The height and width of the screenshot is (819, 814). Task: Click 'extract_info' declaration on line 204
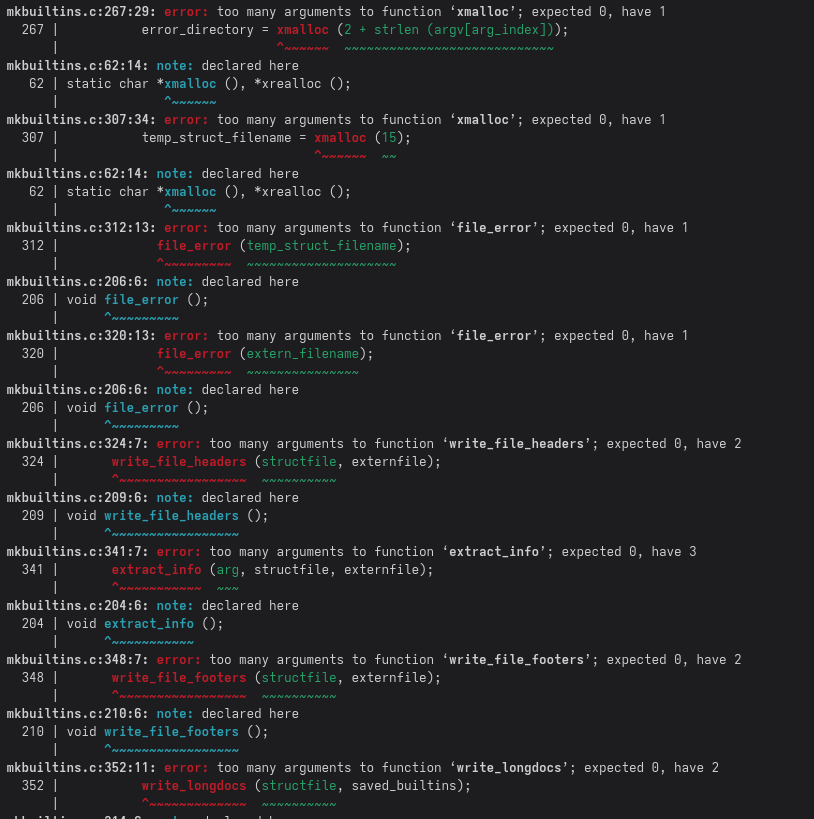tap(149, 624)
